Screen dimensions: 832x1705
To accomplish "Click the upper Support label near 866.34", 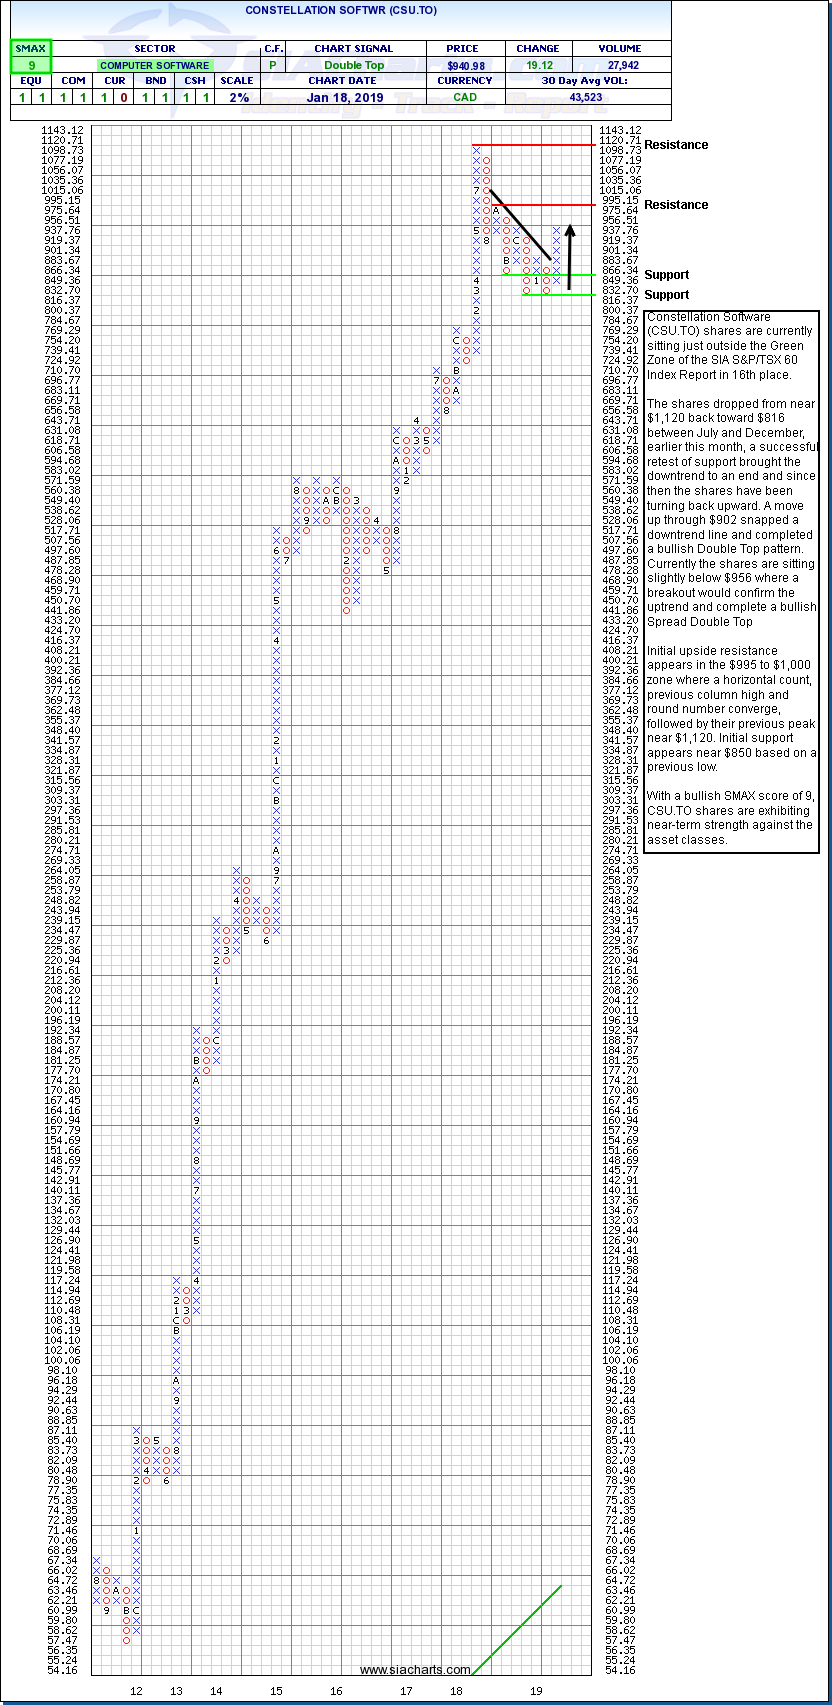I will pyautogui.click(x=666, y=275).
